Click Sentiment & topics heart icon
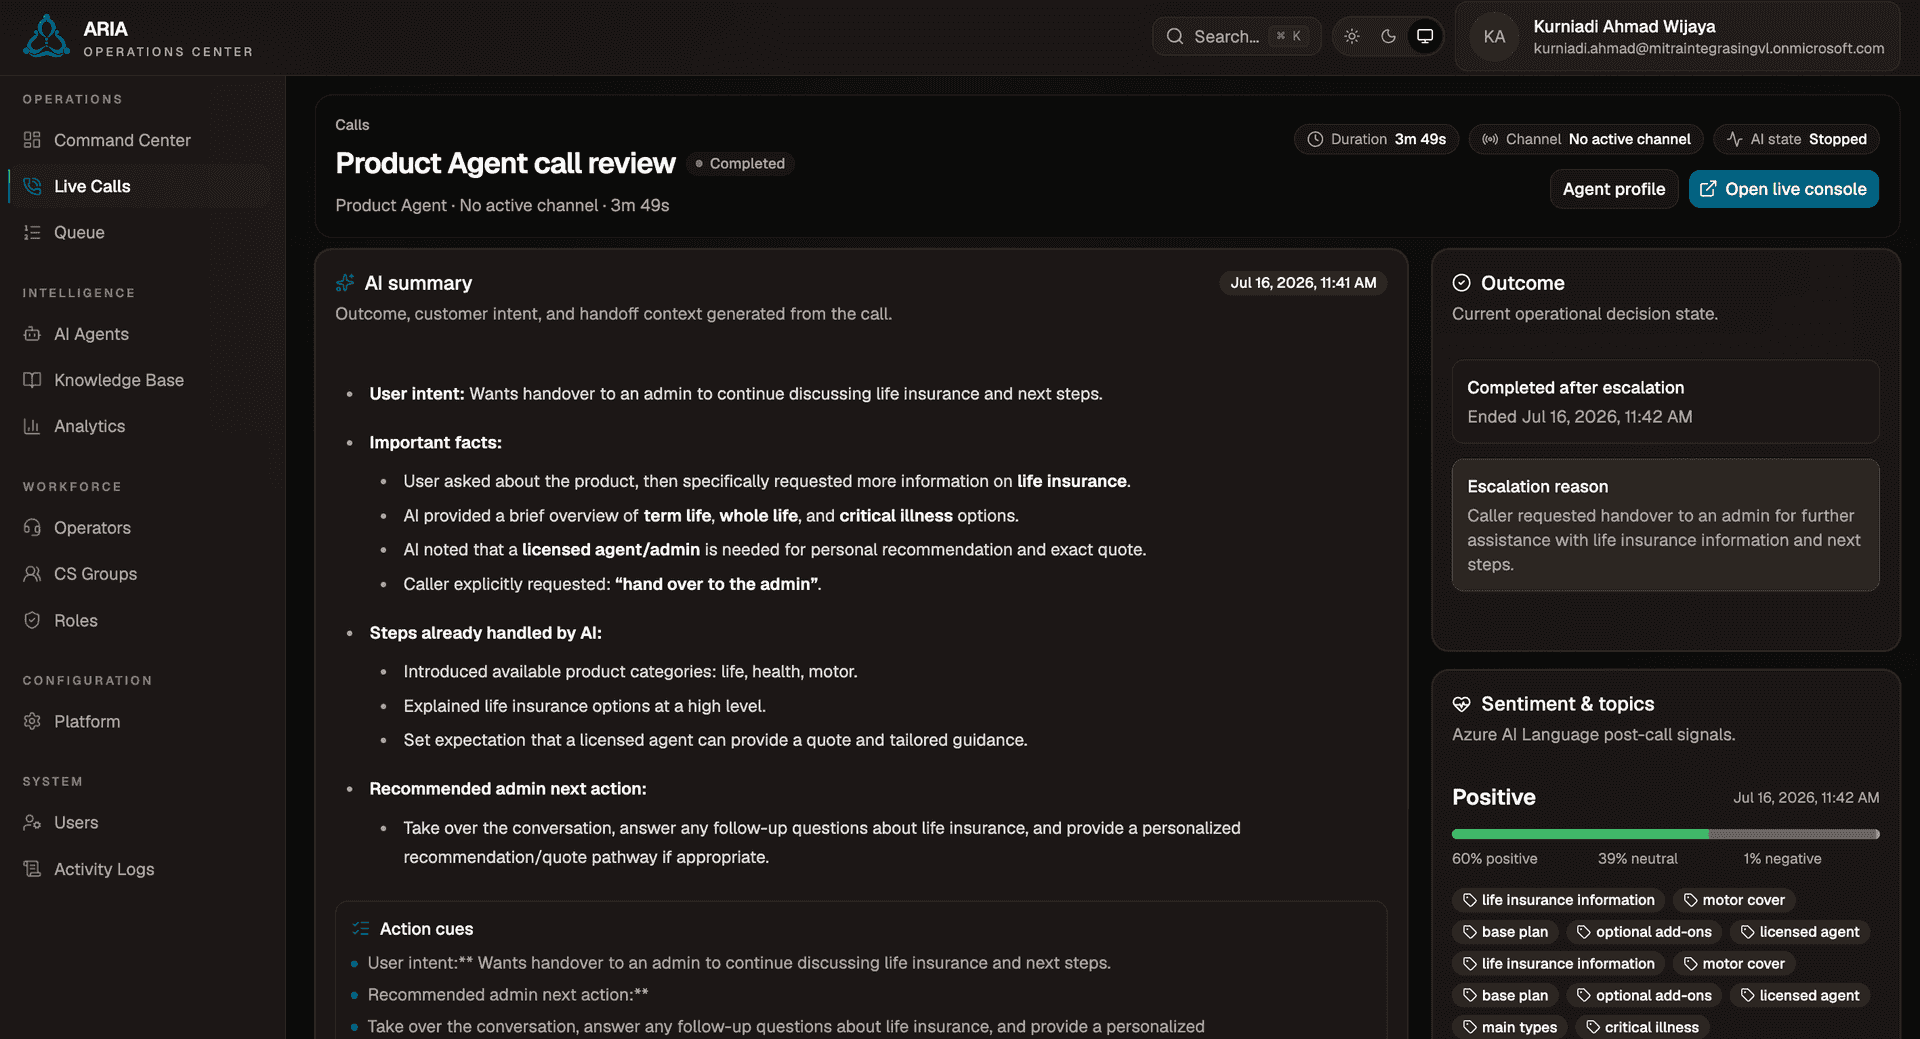 coord(1461,704)
